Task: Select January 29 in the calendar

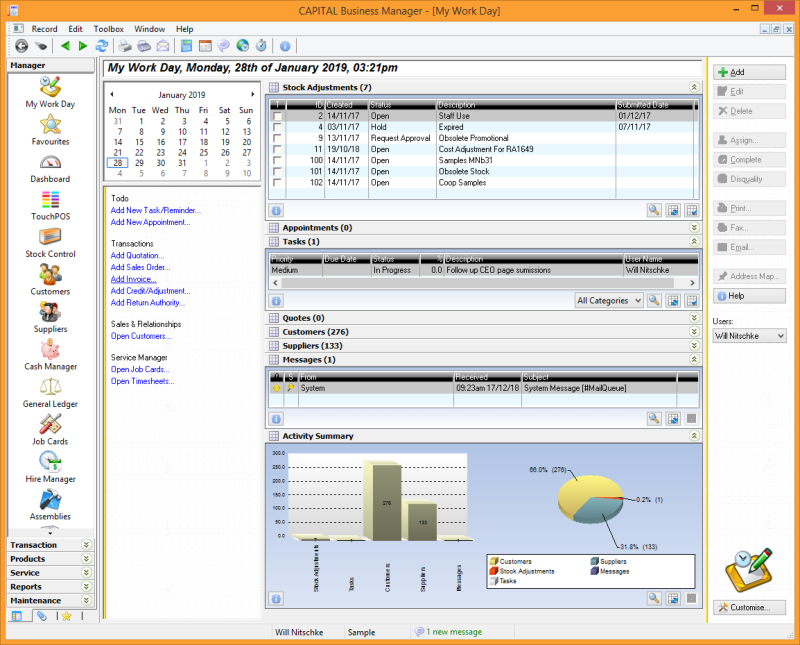Action: [x=139, y=163]
